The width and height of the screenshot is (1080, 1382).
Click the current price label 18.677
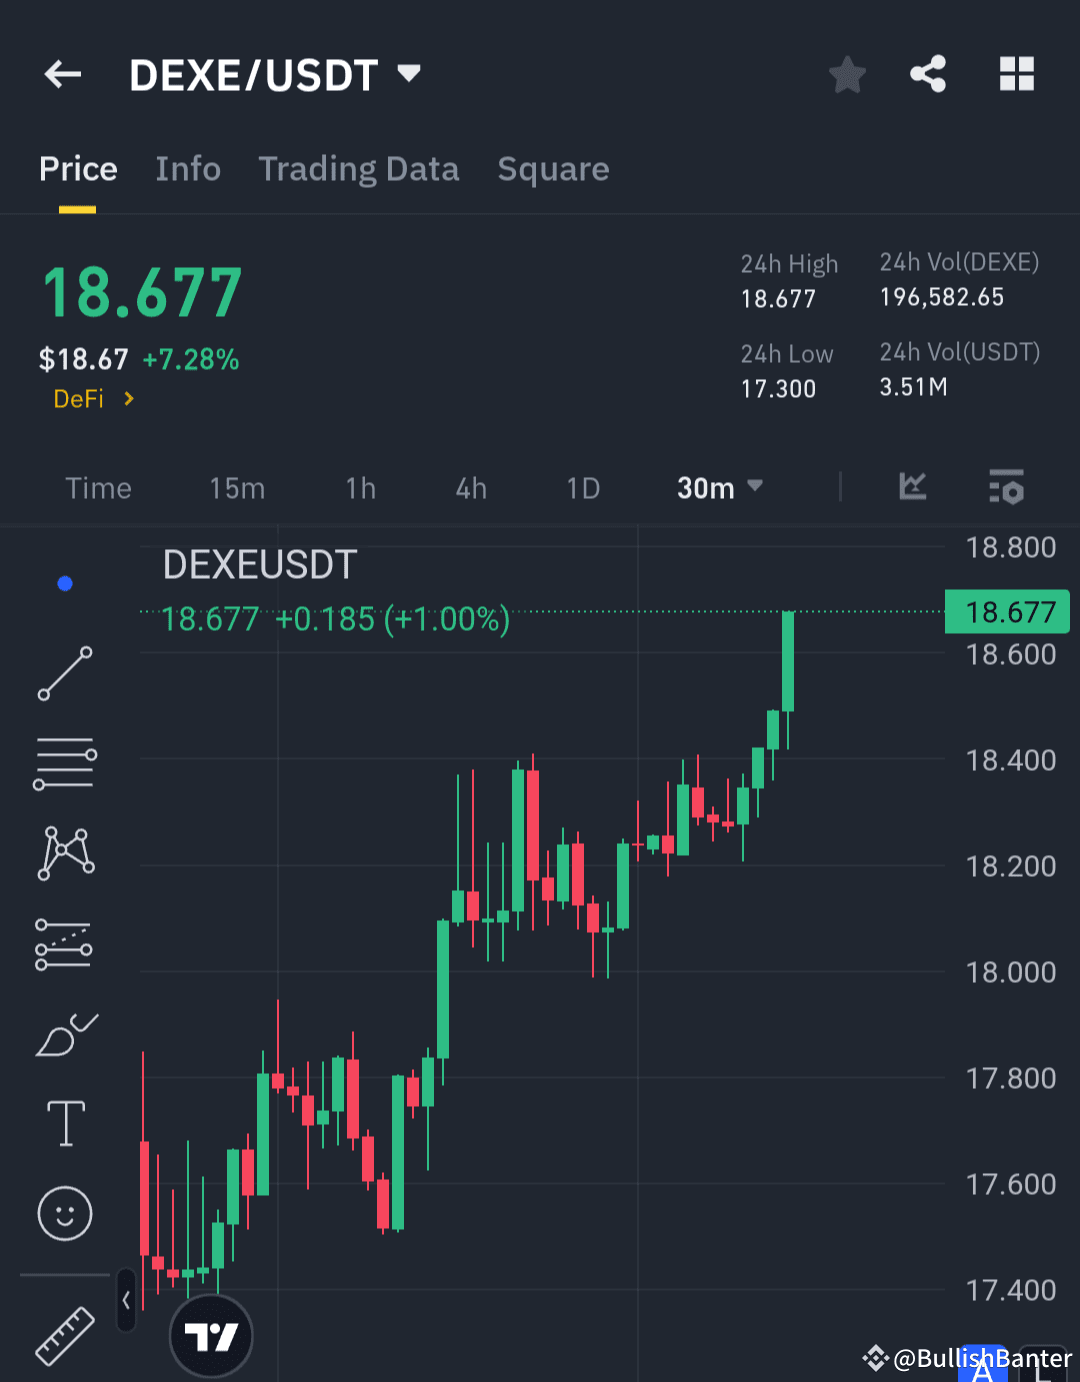click(1007, 611)
